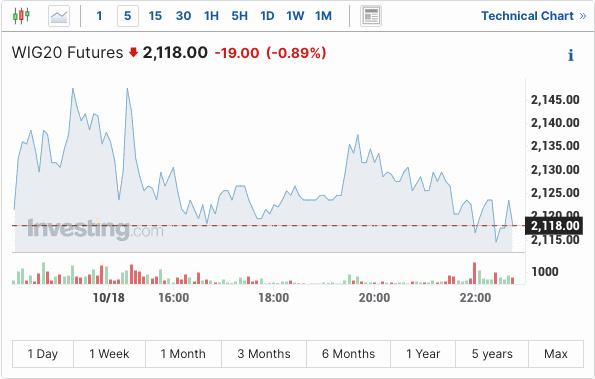Open the Technical Chart link

coord(534,16)
